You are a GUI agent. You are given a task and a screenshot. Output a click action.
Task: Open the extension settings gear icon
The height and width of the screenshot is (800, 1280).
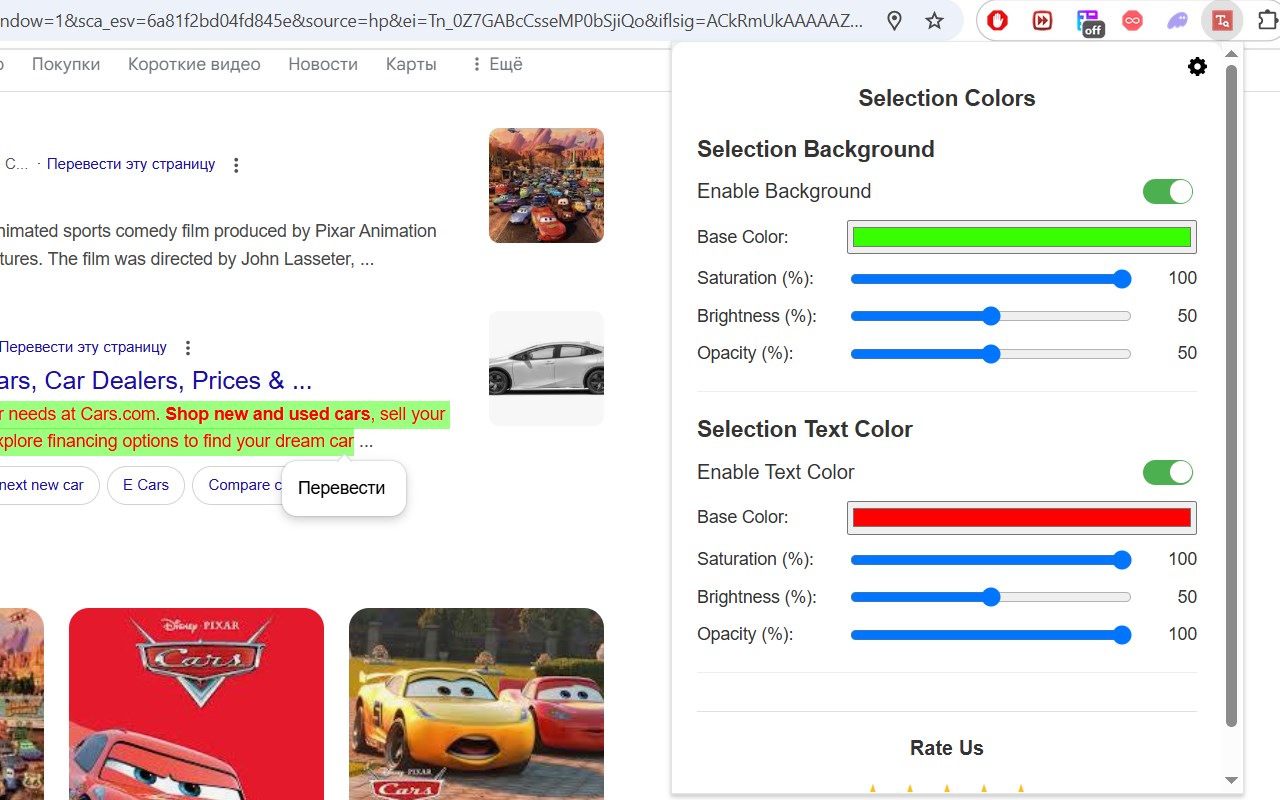[x=1197, y=67]
